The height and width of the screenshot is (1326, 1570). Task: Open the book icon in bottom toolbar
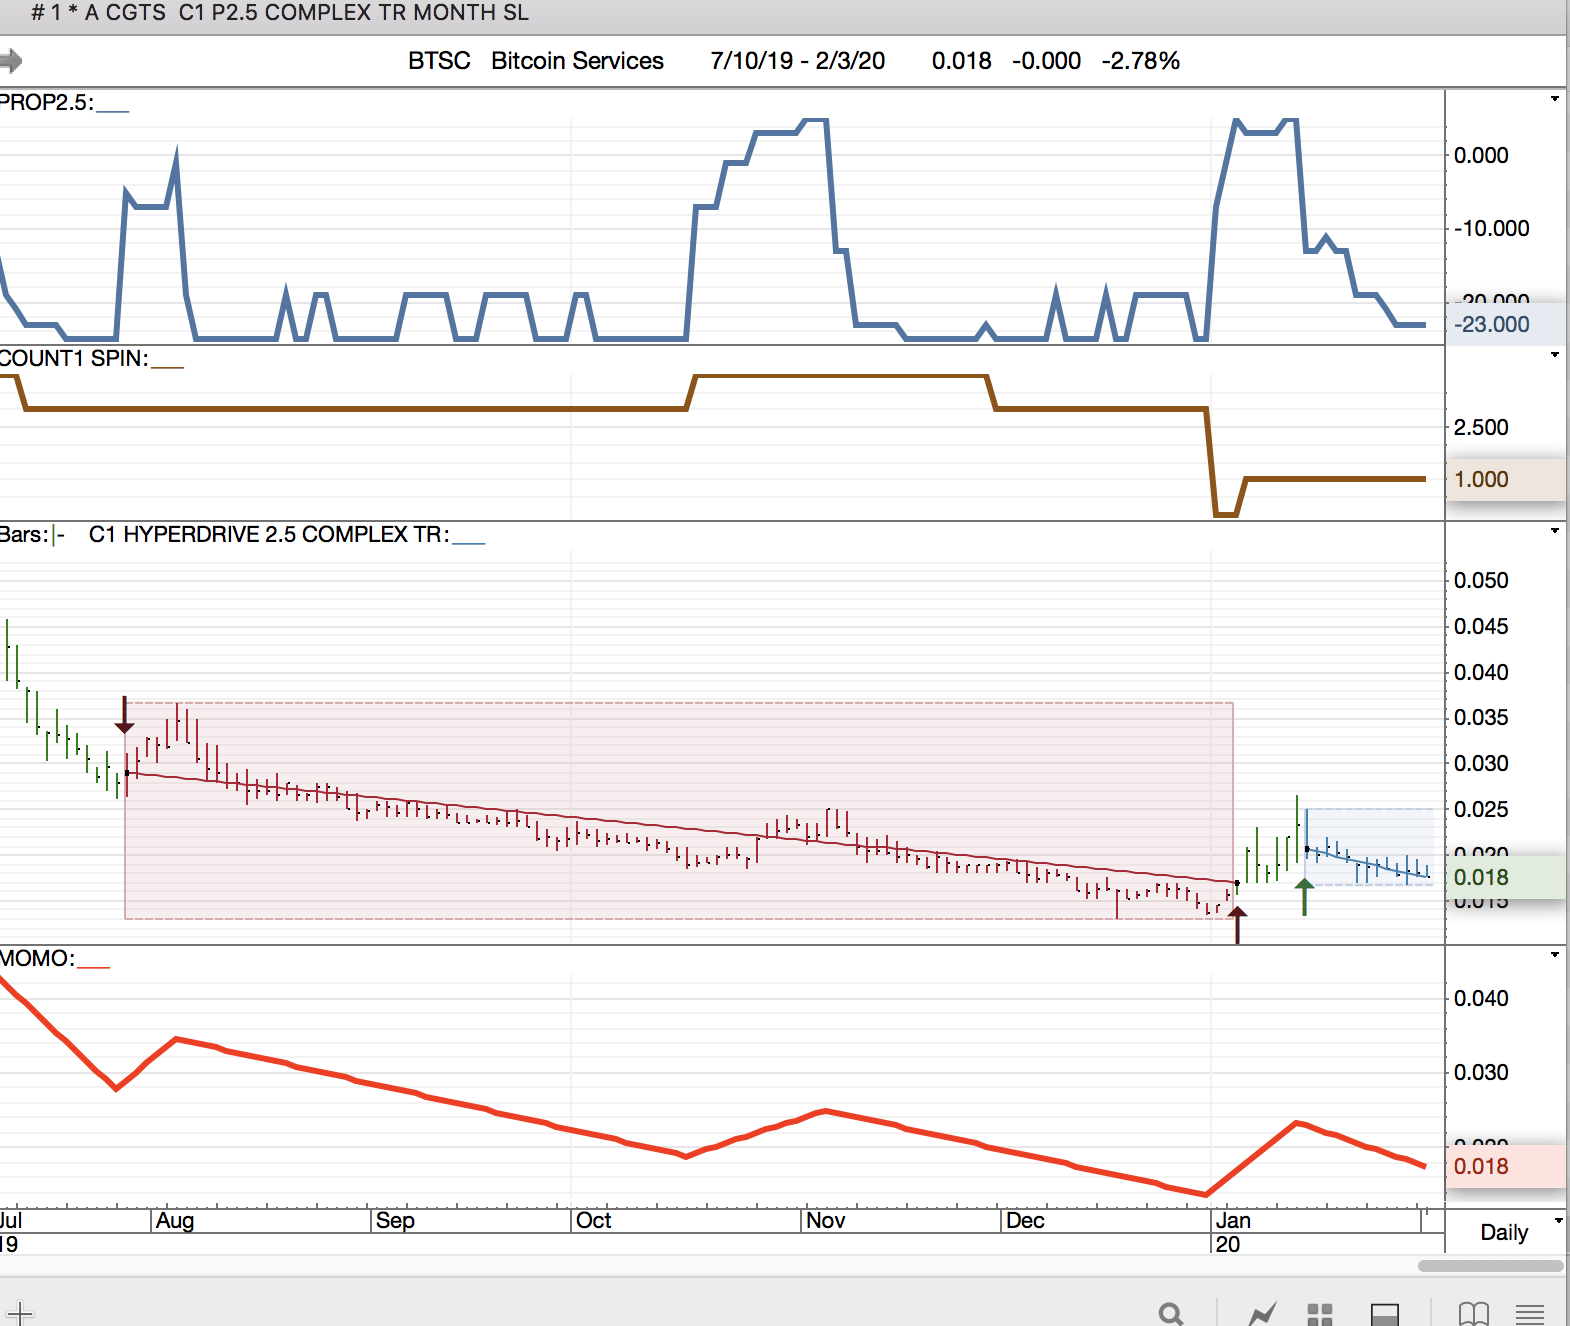1473,1313
